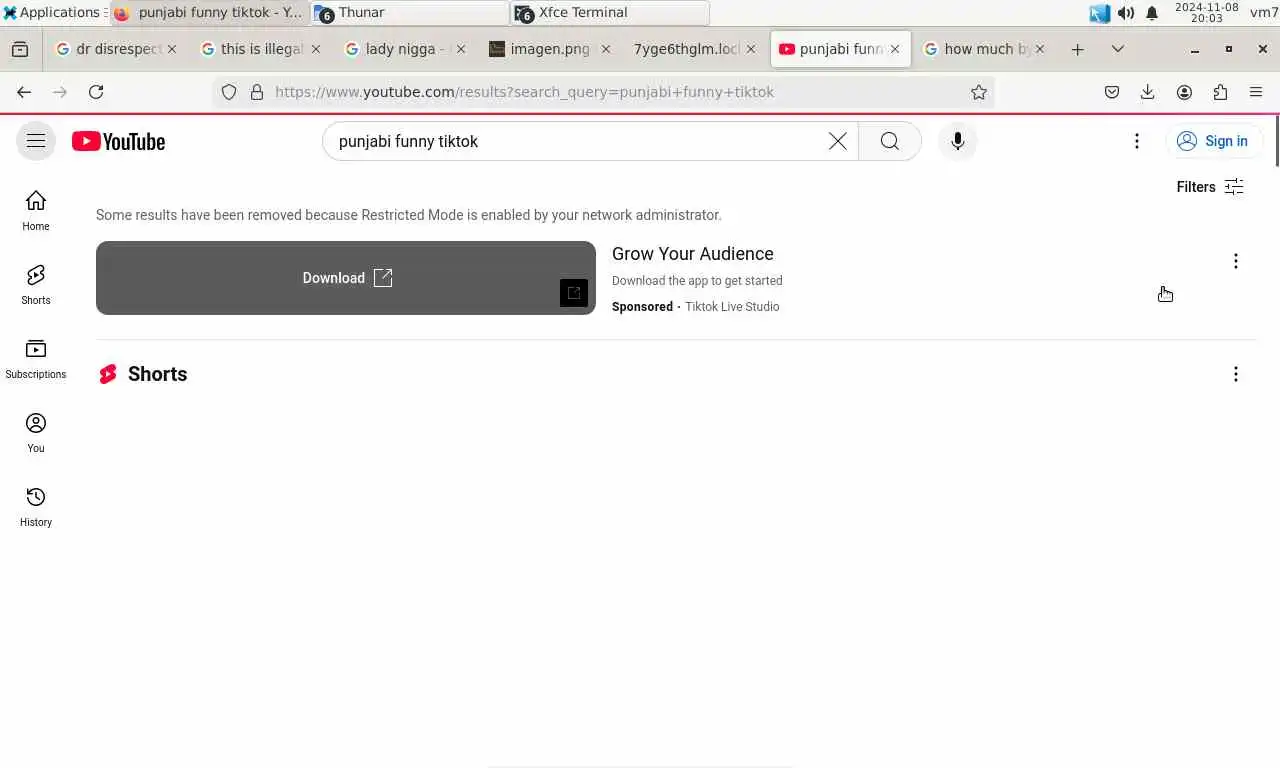Go to Shorts in the sidebar

pyautogui.click(x=36, y=285)
